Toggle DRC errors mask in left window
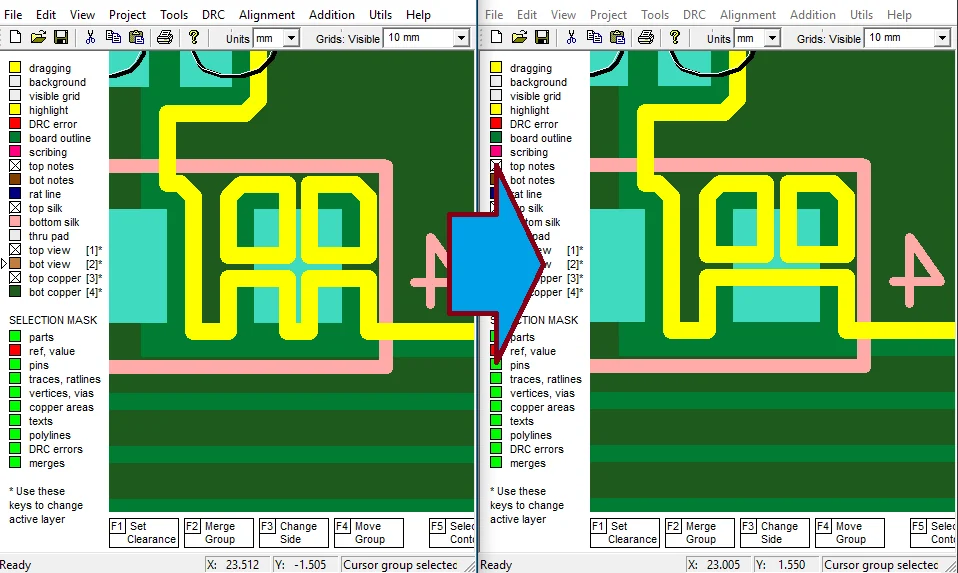This screenshot has height=573, width=958. [15, 449]
